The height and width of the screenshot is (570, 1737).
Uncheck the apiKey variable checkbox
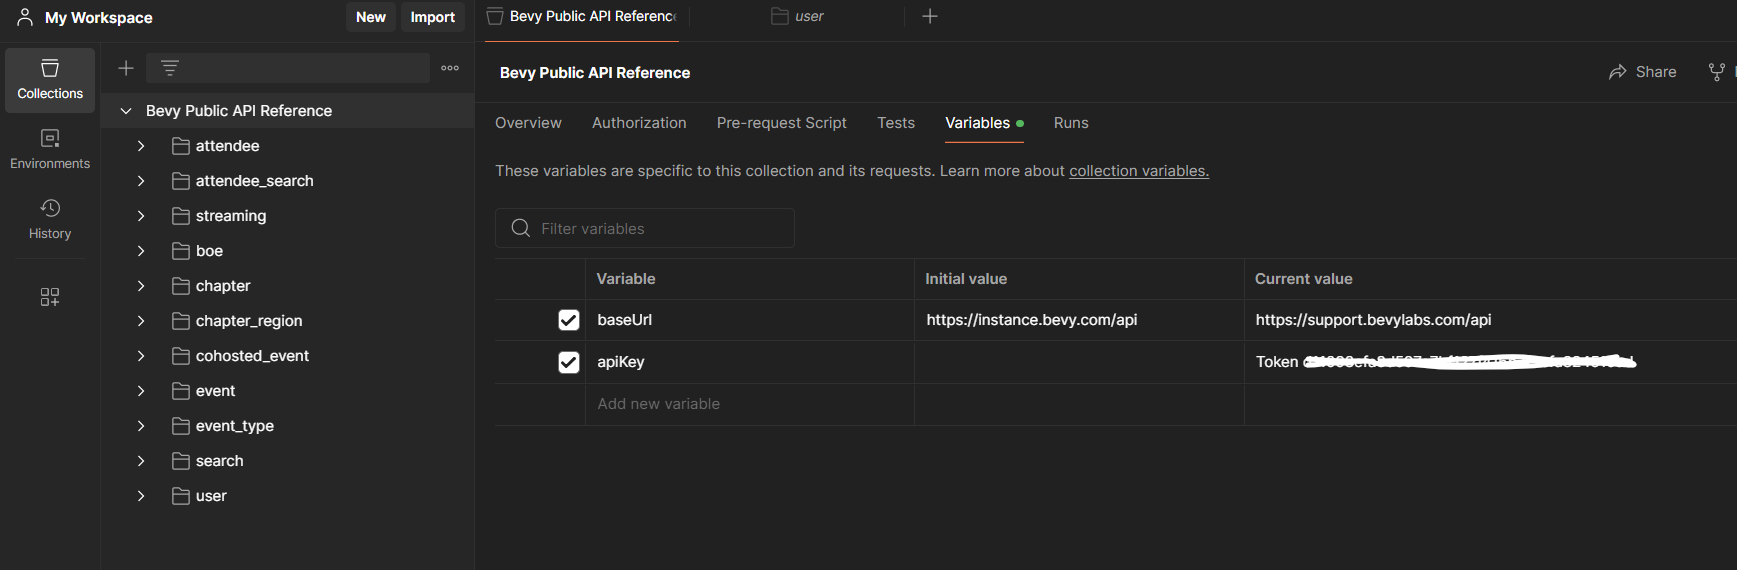[x=569, y=362]
